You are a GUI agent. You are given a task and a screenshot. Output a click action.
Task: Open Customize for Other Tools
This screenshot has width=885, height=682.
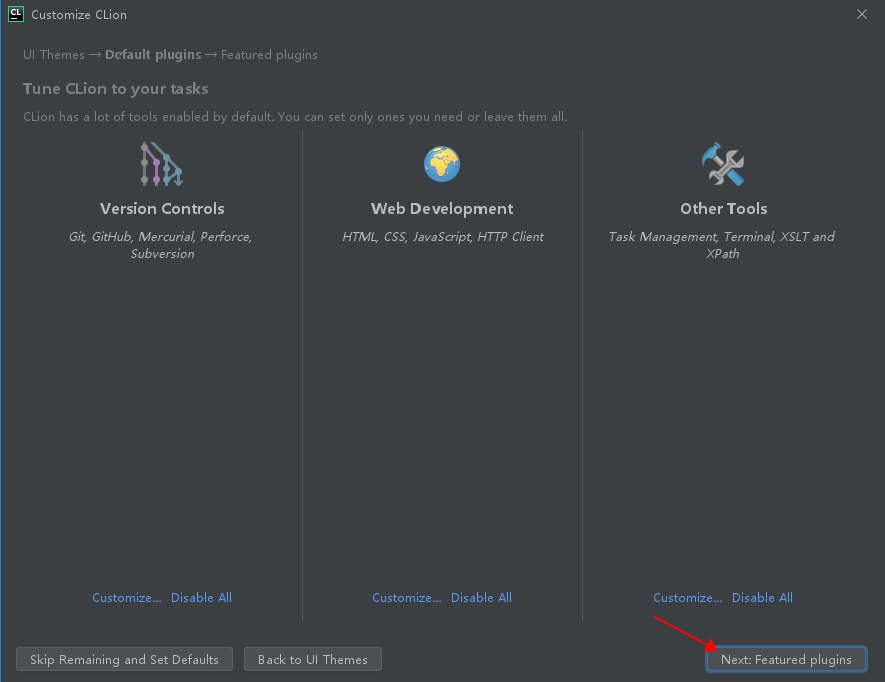(x=687, y=597)
